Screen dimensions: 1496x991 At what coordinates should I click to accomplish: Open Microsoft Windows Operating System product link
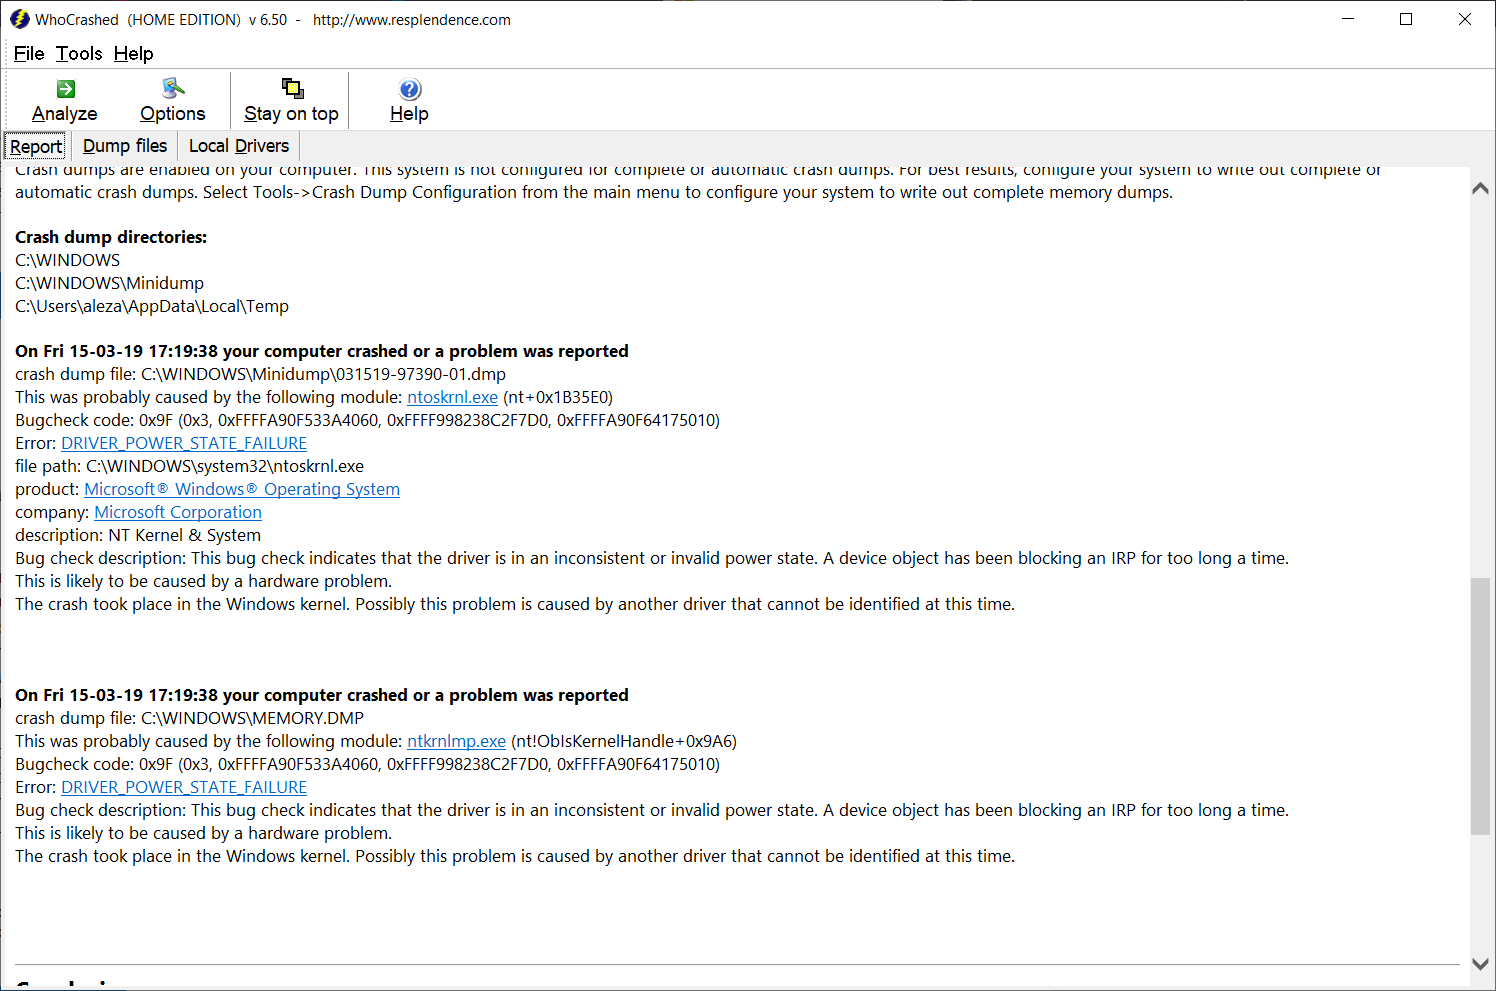pos(242,489)
